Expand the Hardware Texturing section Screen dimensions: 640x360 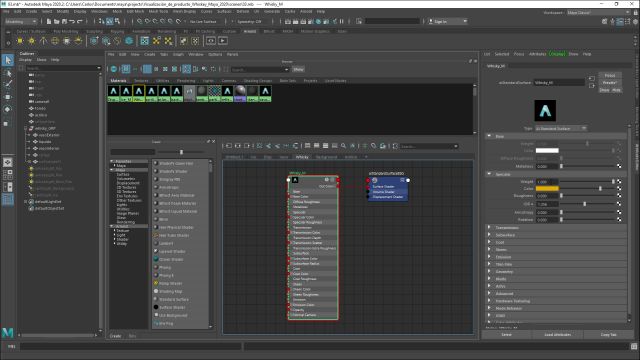click(x=489, y=301)
